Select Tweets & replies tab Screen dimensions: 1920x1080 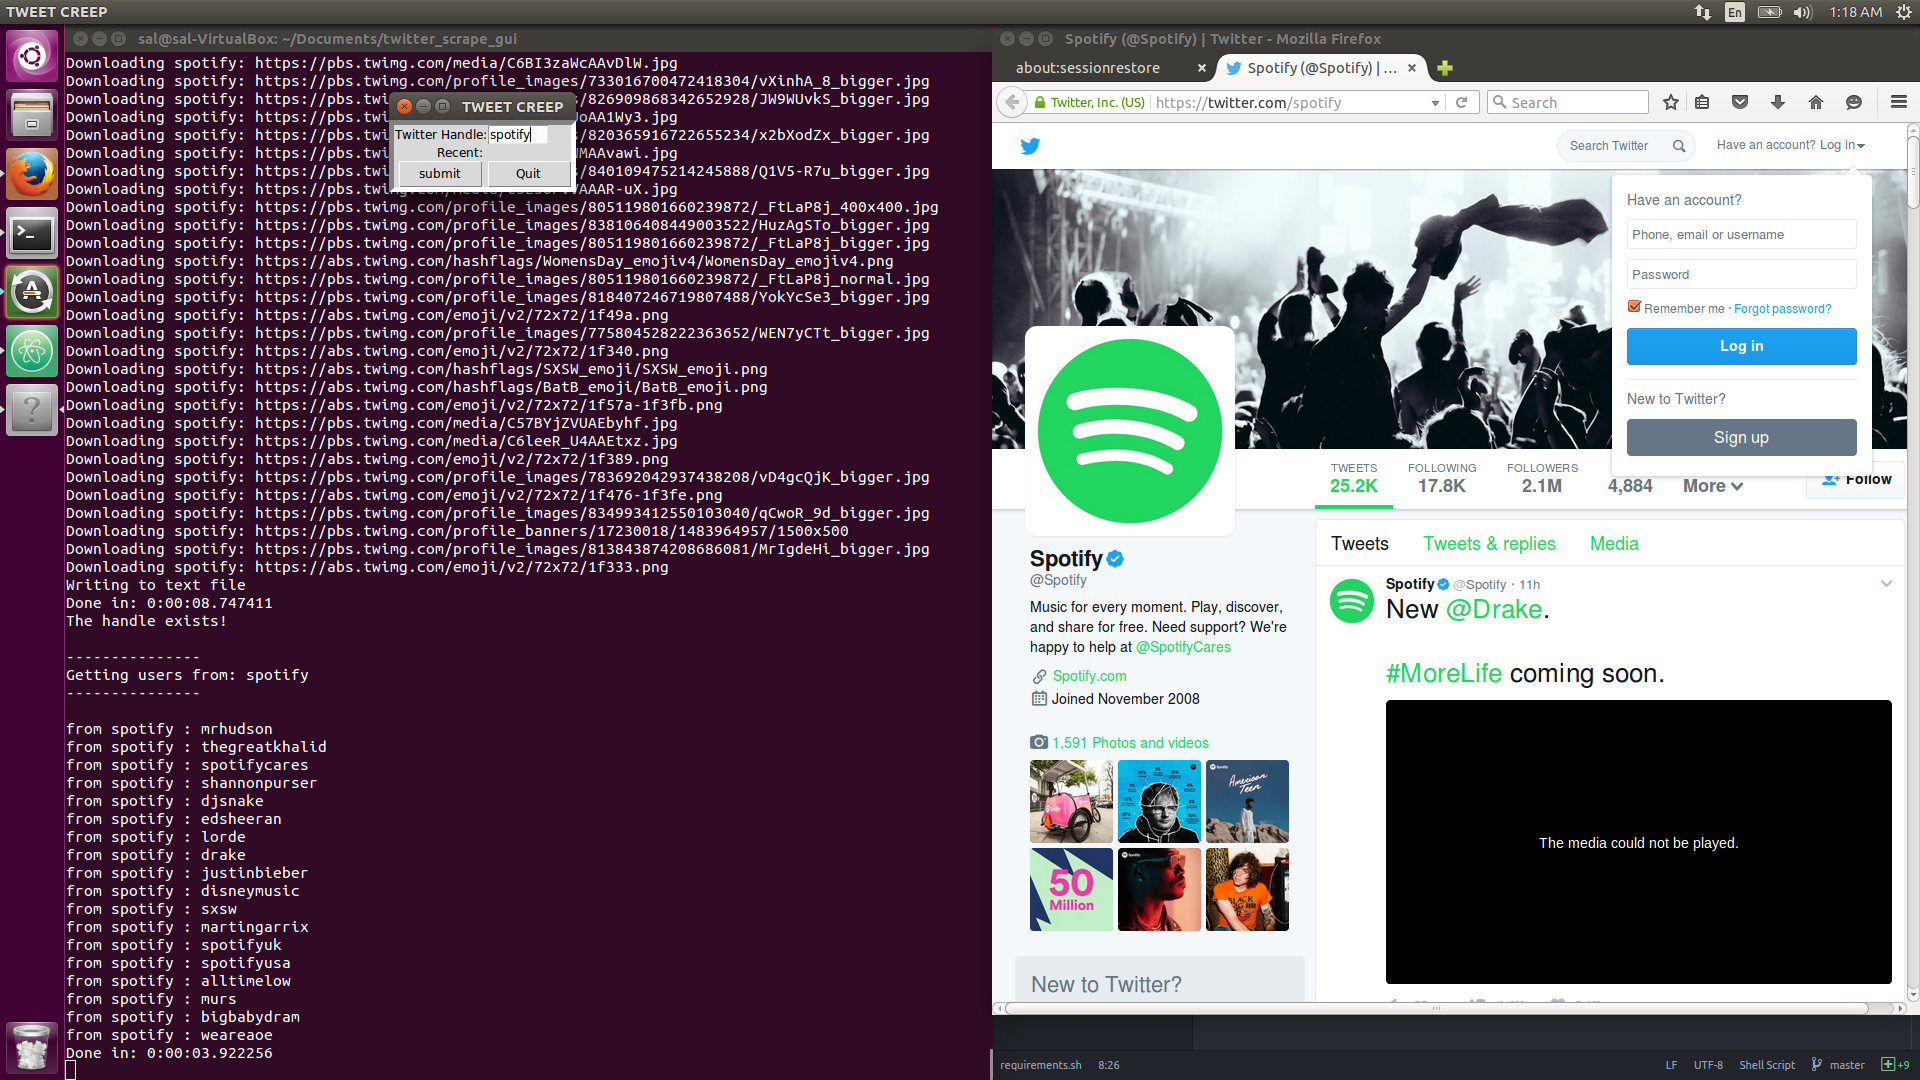click(x=1489, y=544)
